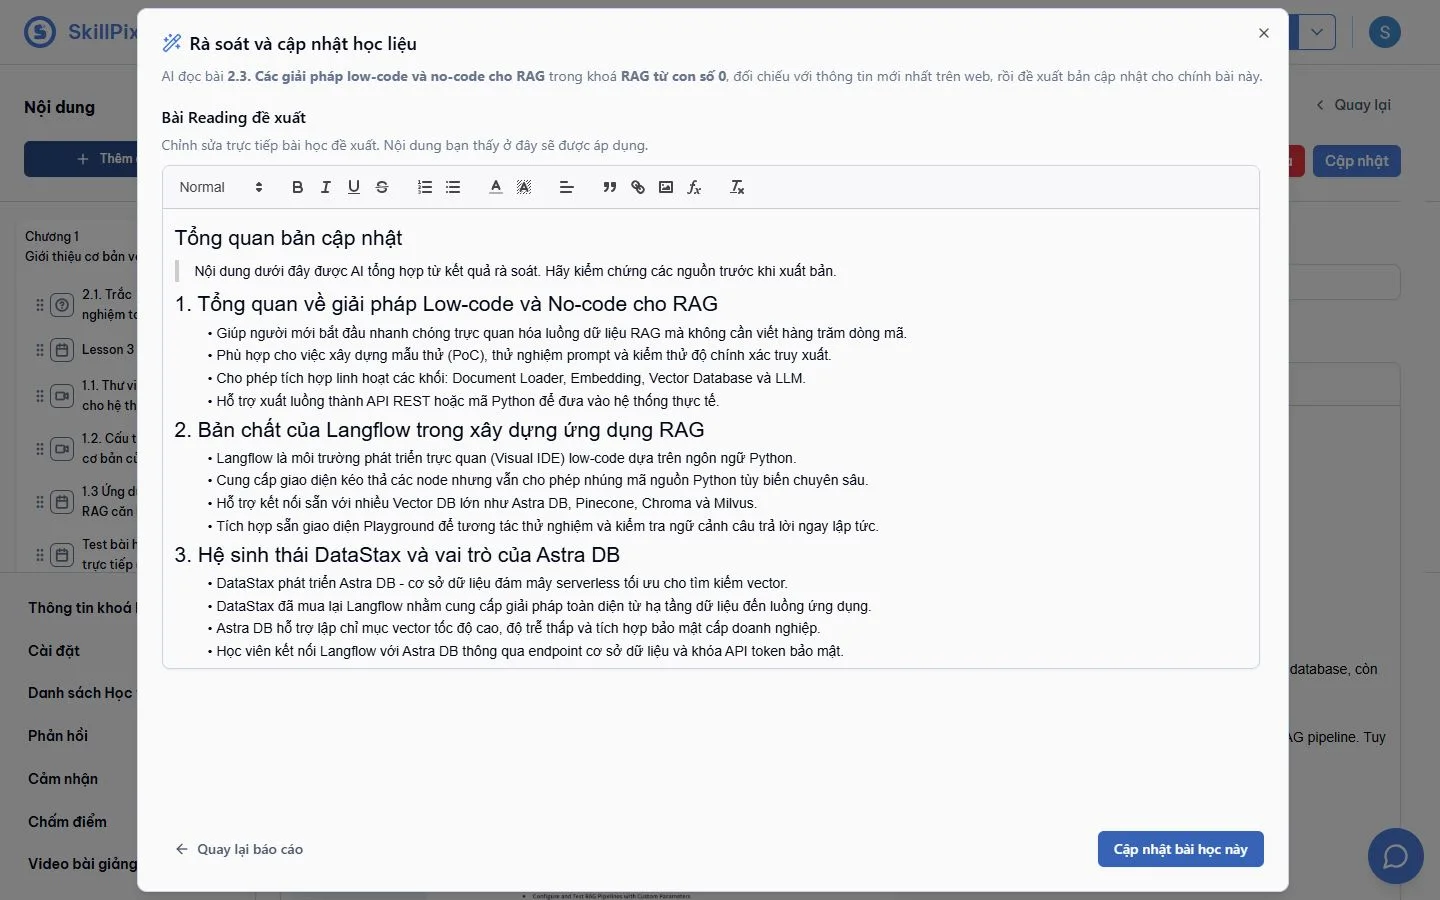Apply underline formatting in the editor toolbar
Image resolution: width=1440 pixels, height=900 pixels.
click(x=353, y=187)
